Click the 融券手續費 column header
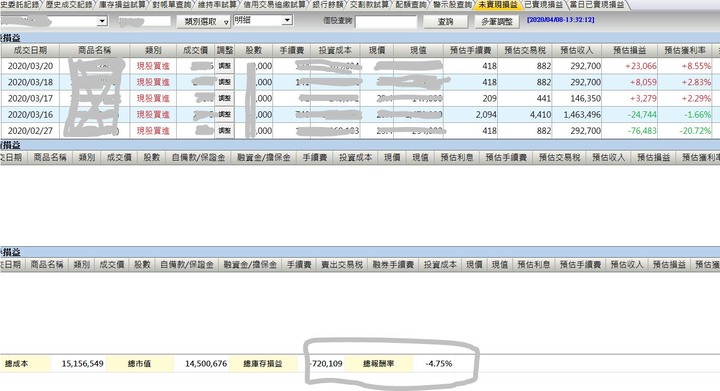The image size is (720, 391). pos(393,265)
